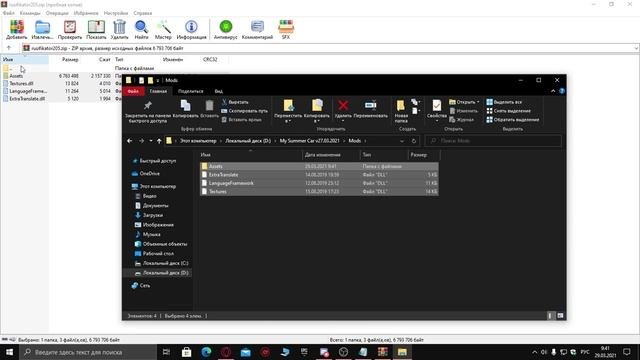Open WinRAR address bar dropdown arrow

pos(636,48)
